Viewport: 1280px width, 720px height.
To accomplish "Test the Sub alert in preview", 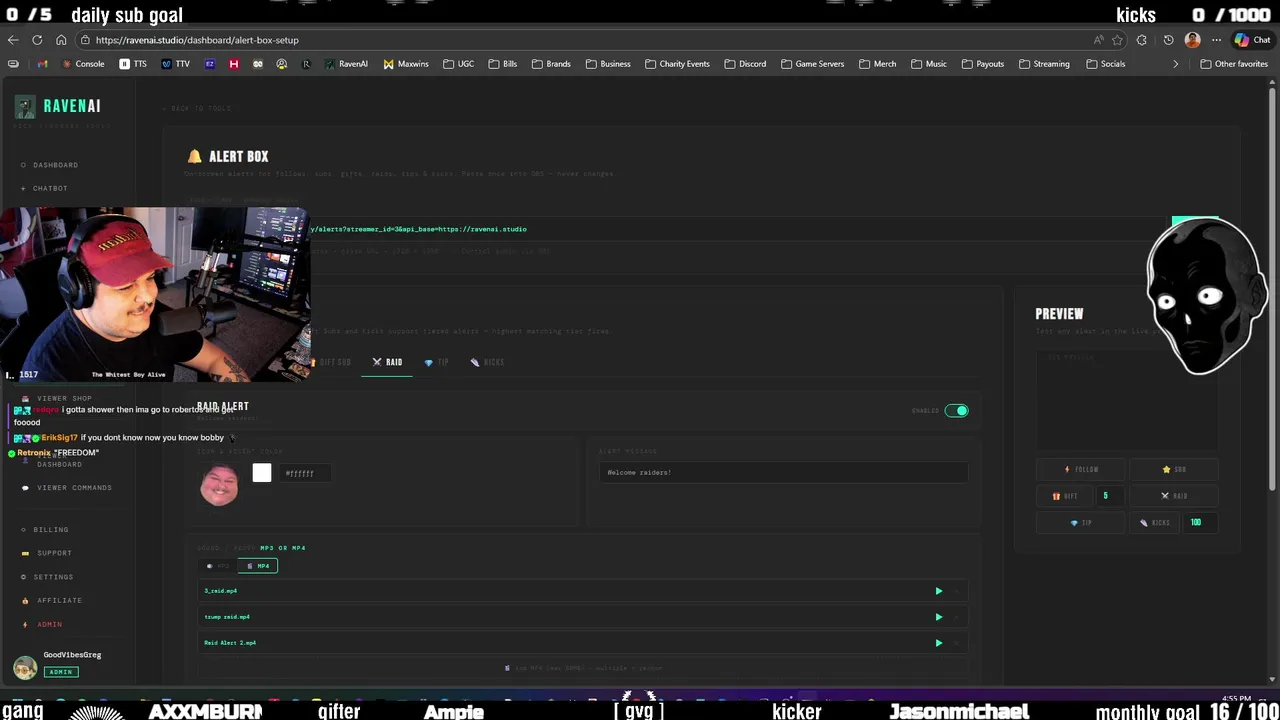I will pyautogui.click(x=1174, y=469).
